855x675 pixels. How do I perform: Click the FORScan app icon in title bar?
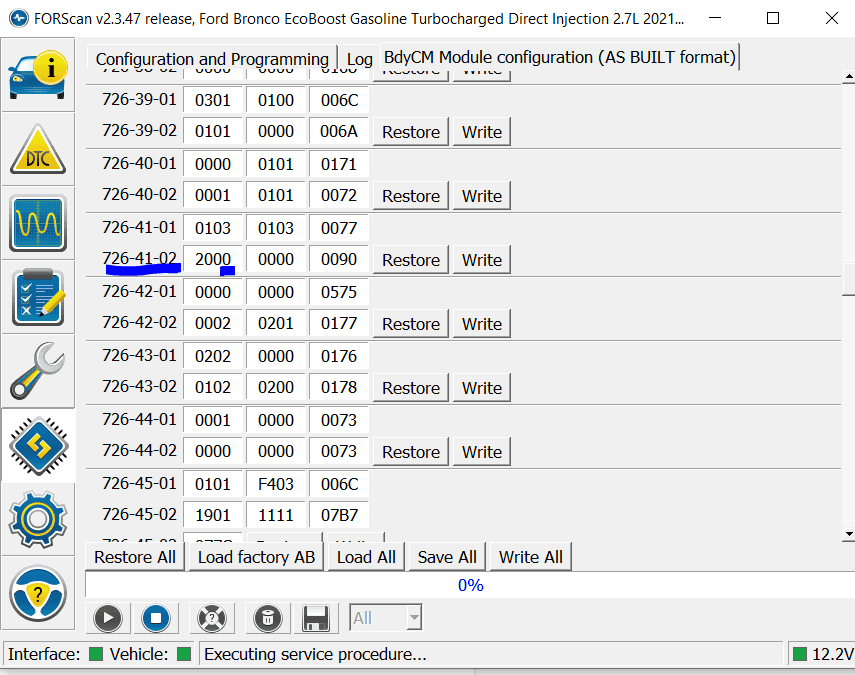pyautogui.click(x=19, y=19)
